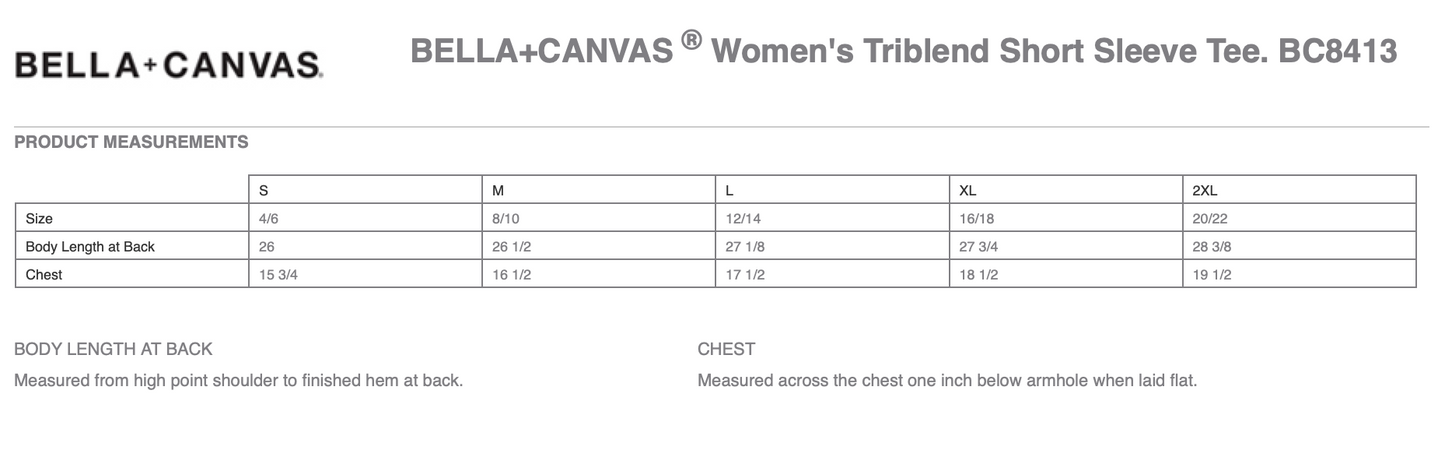Select the PRODUCT MEASUREMENTS heading

(131, 142)
